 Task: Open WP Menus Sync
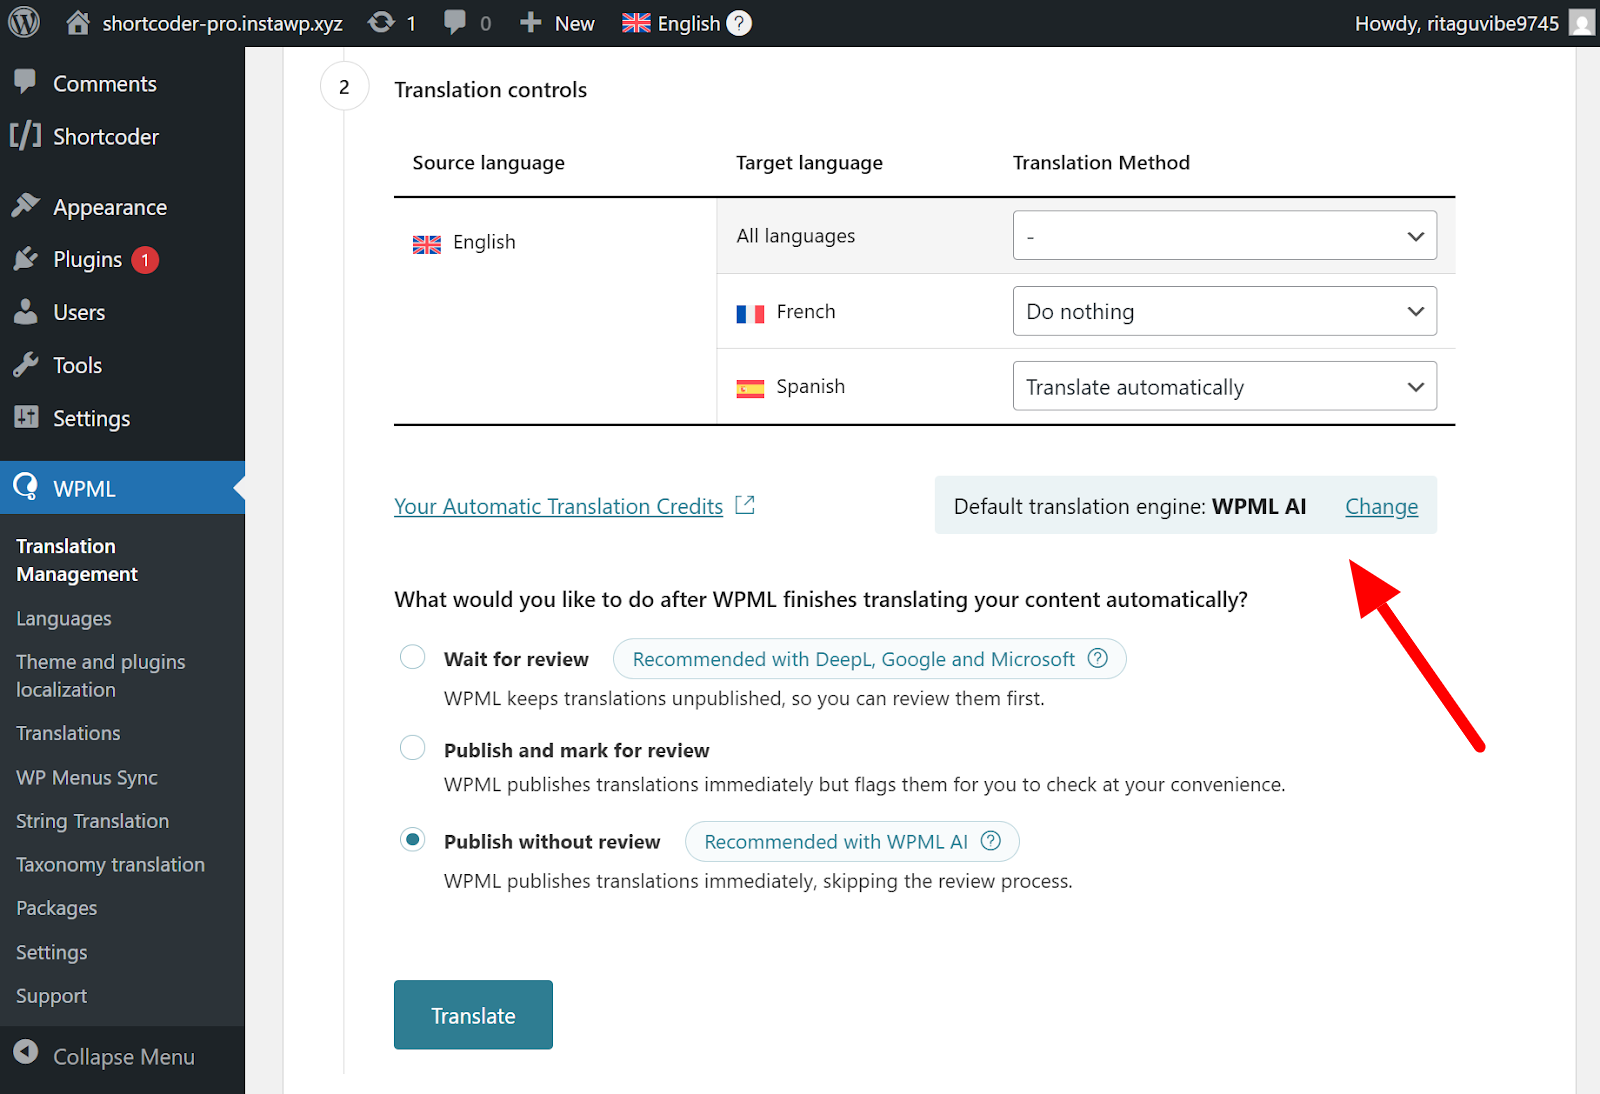[87, 778]
